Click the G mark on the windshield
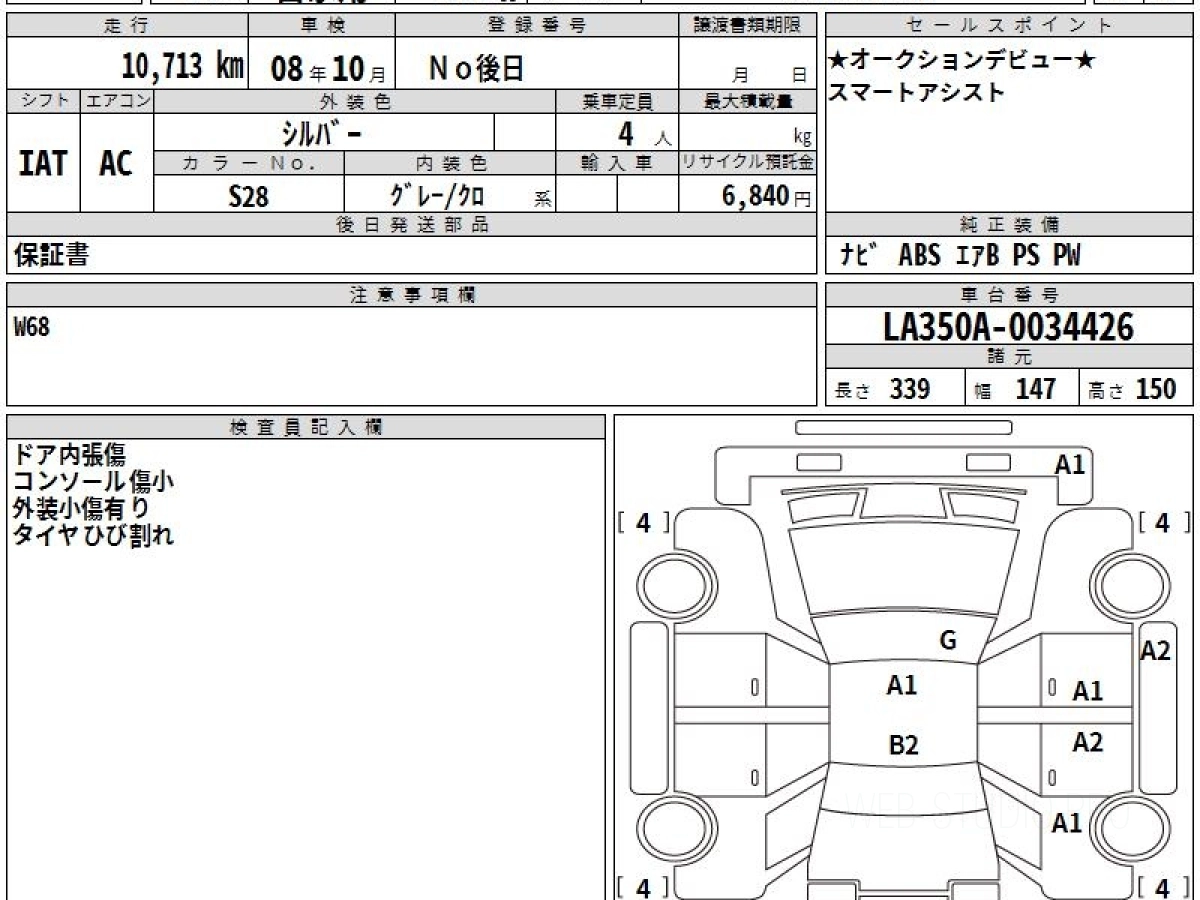 (948, 641)
